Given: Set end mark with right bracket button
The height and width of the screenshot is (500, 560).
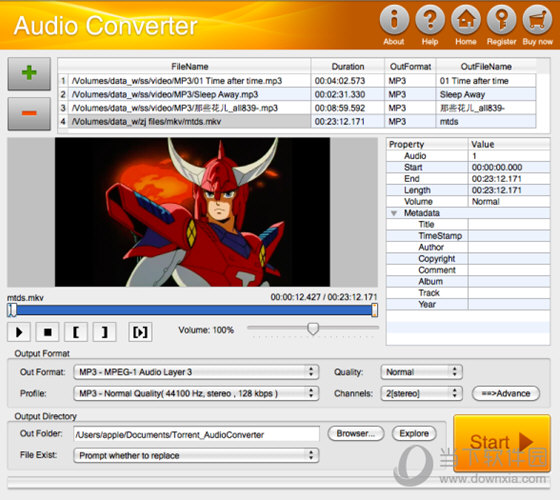Looking at the screenshot, I should [x=105, y=332].
